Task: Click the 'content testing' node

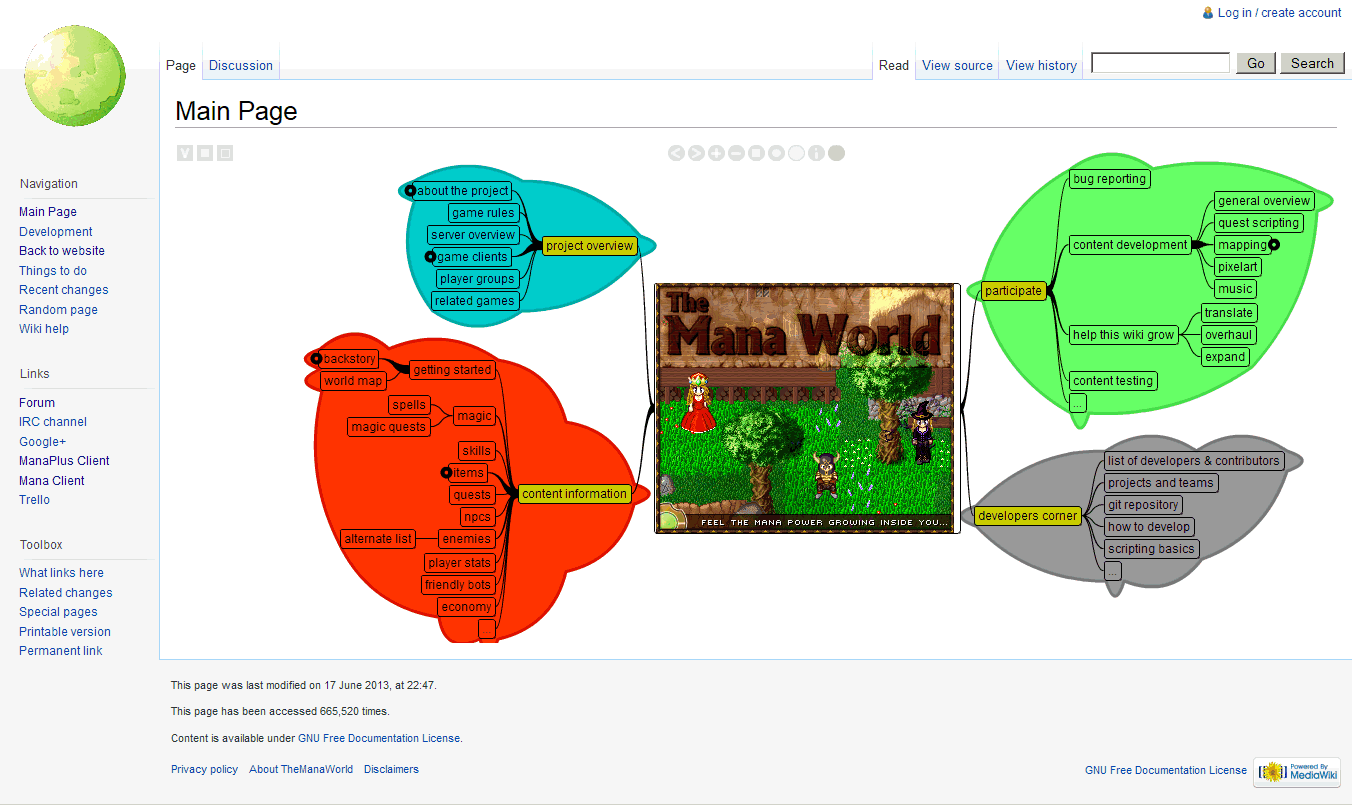Action: [1113, 381]
